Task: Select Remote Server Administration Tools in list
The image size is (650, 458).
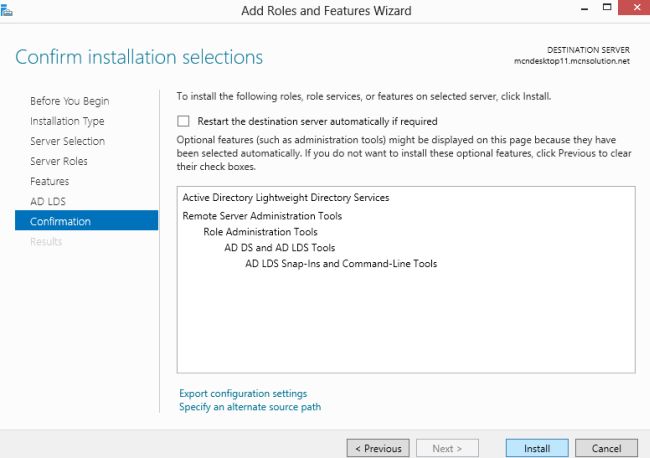Action: (262, 215)
